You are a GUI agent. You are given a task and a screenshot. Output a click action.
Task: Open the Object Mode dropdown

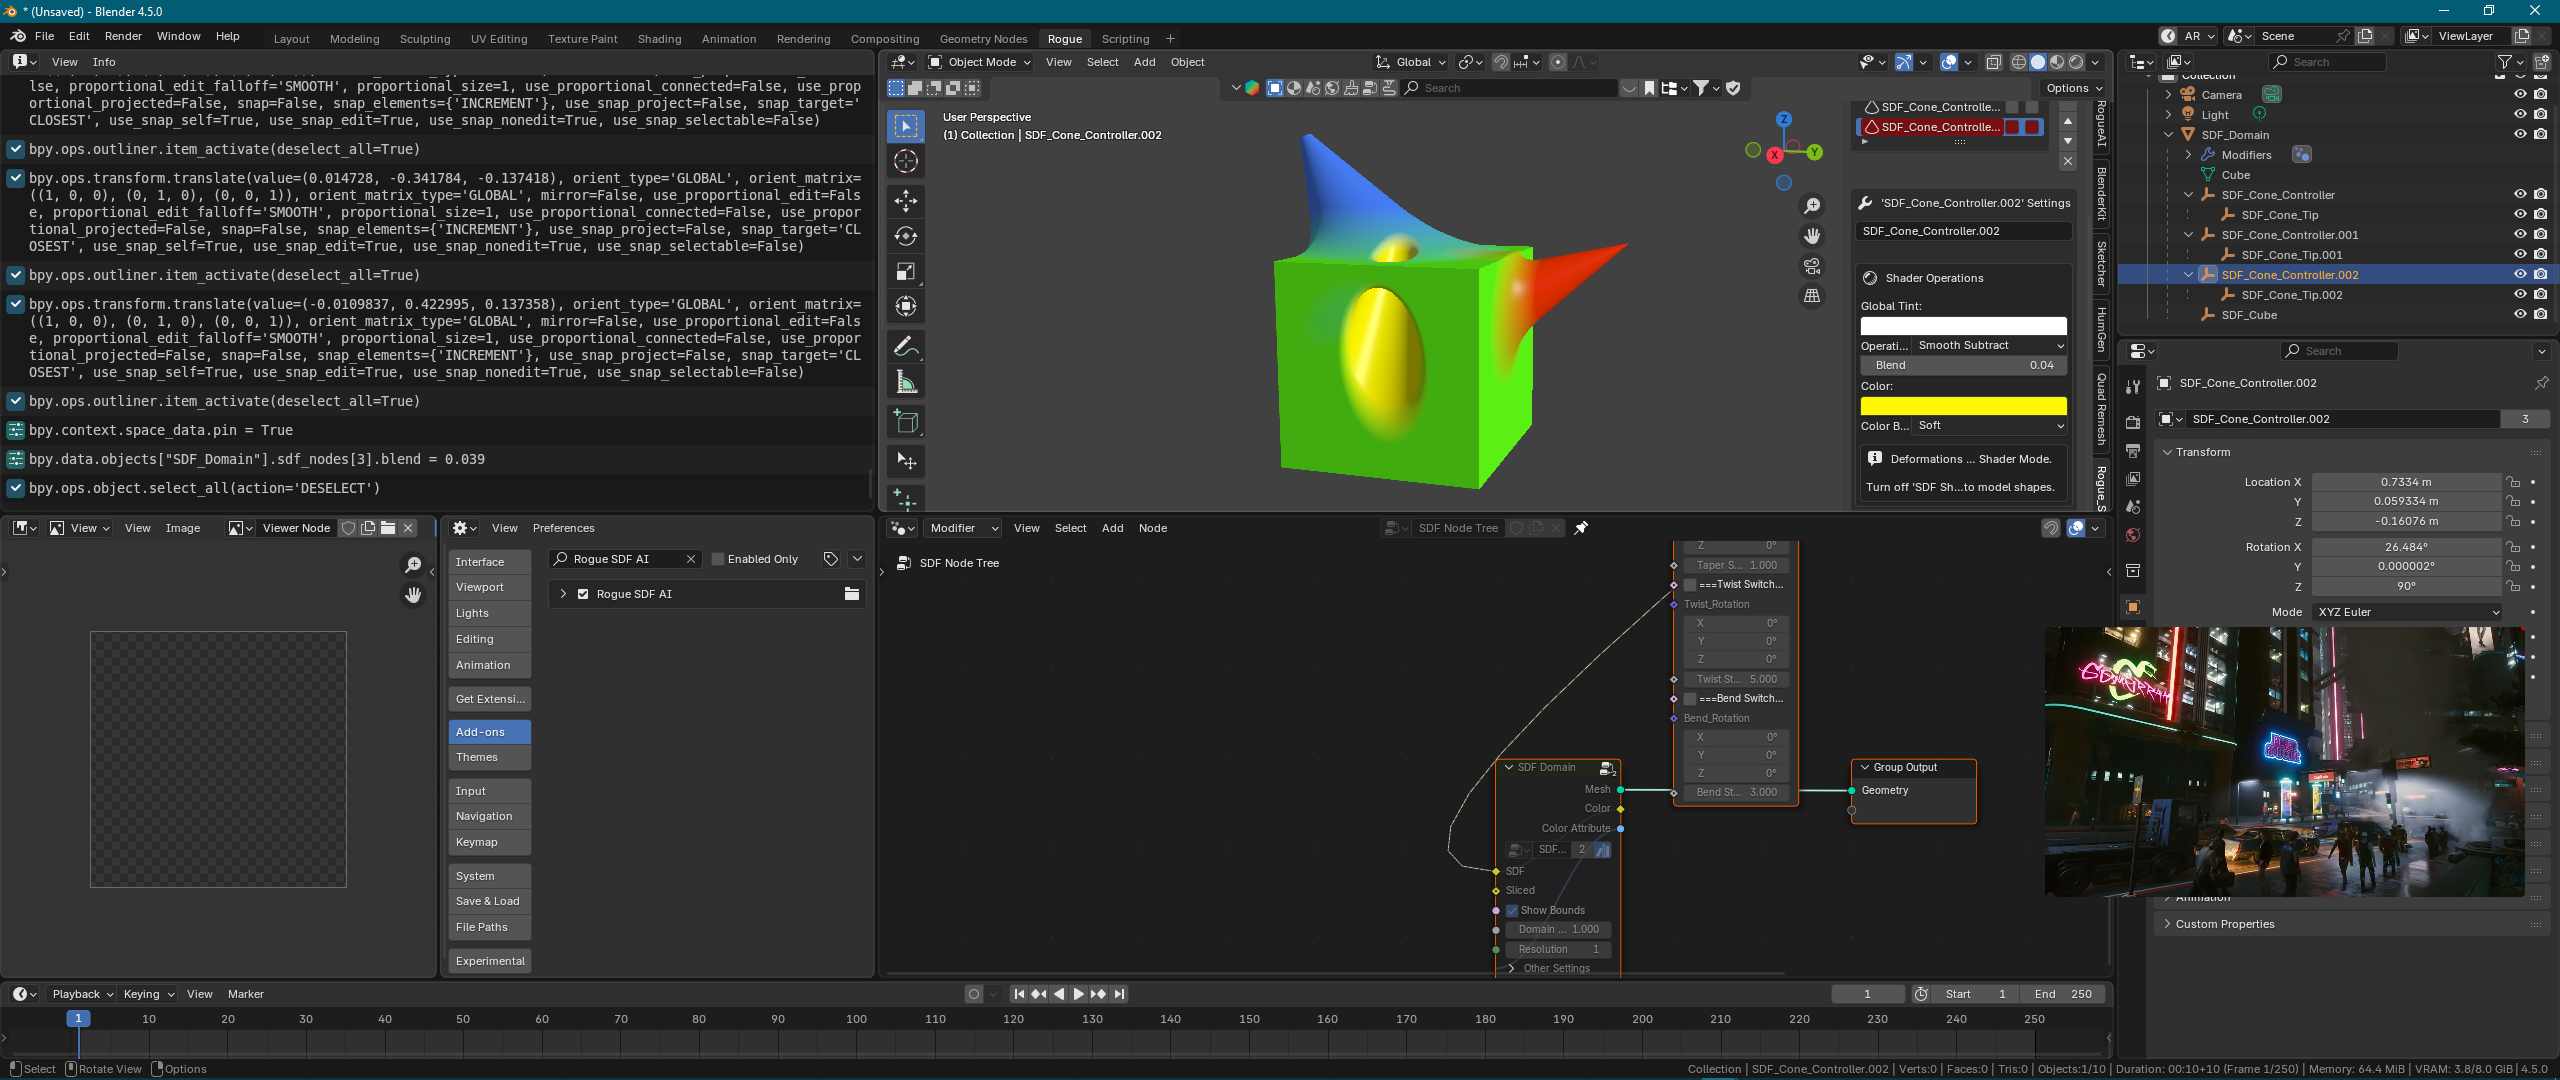click(x=980, y=62)
